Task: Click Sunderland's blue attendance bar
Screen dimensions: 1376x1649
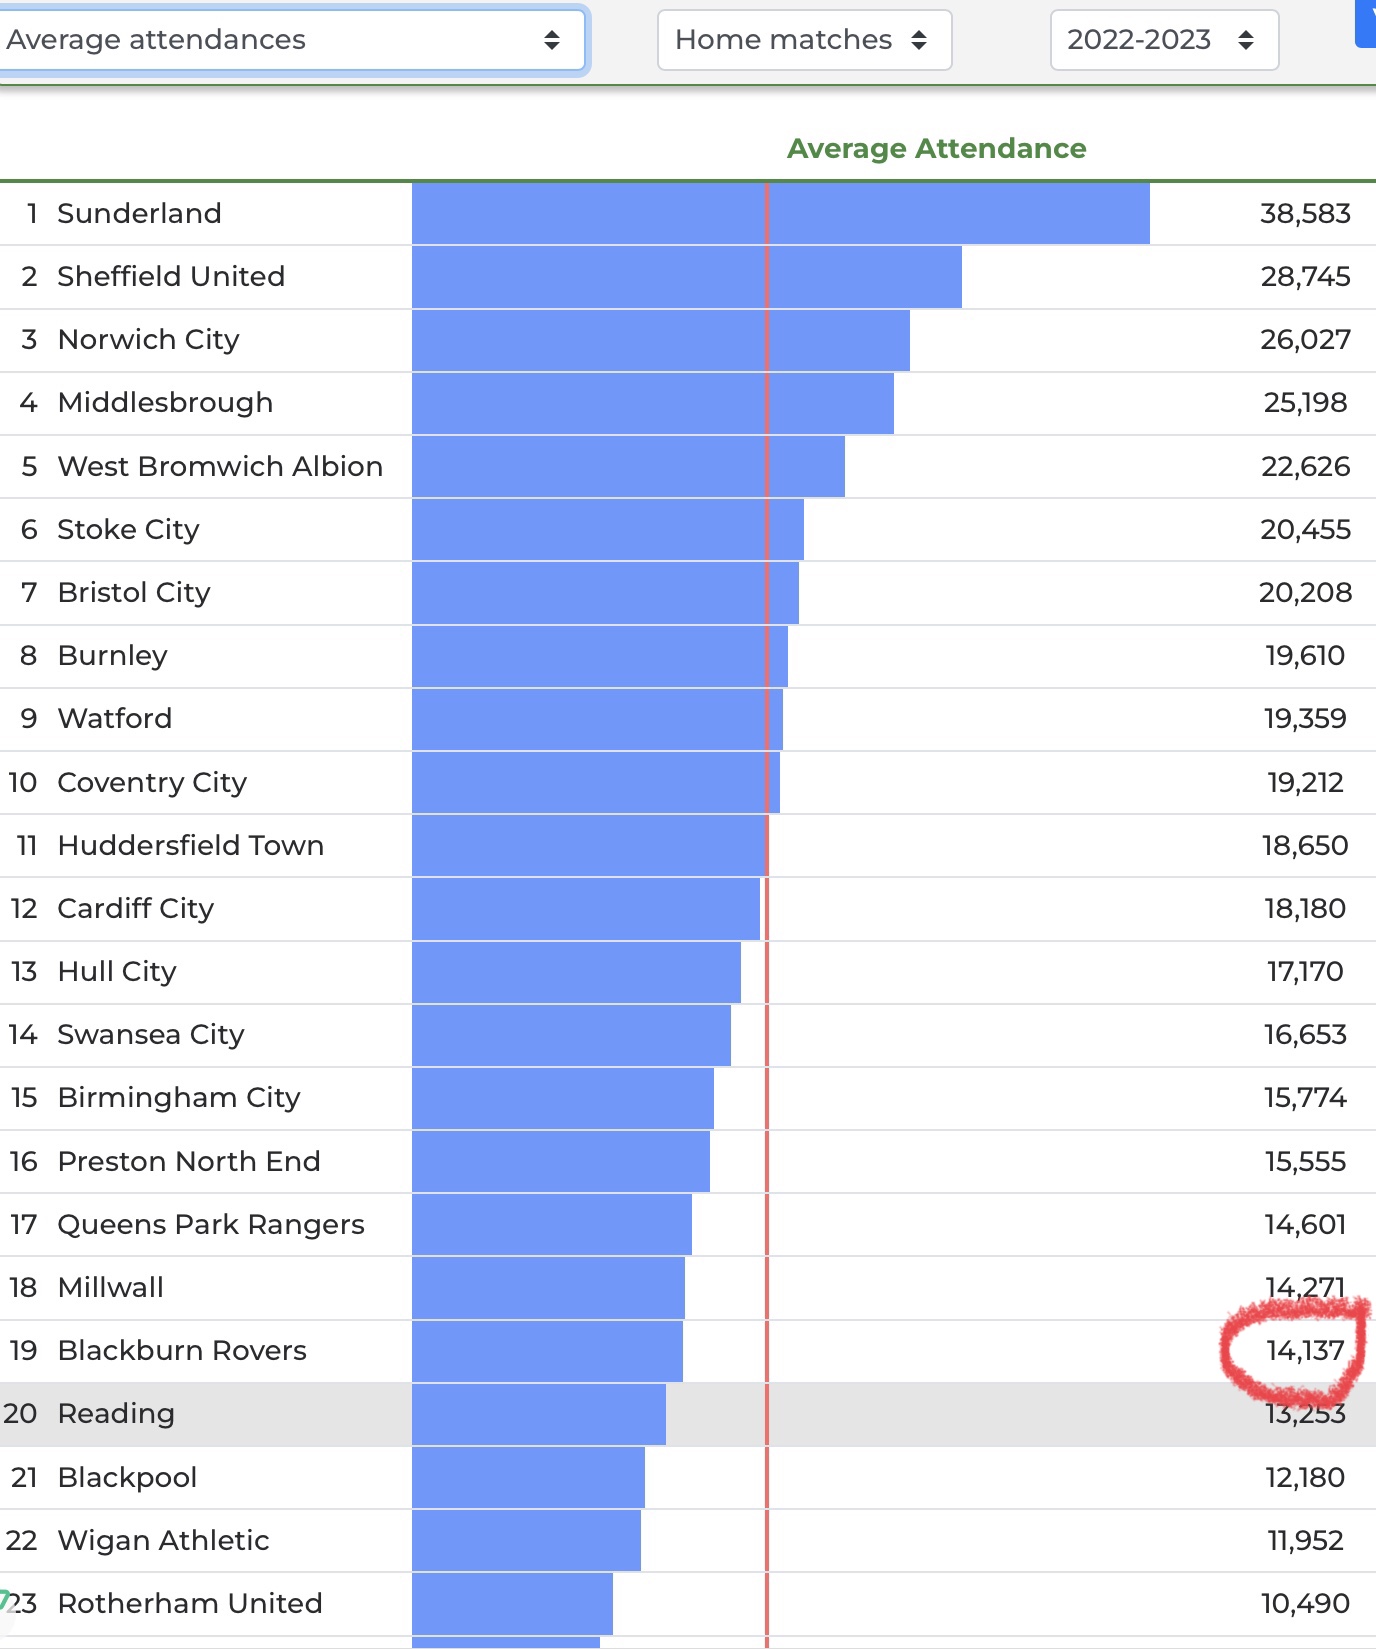Action: pyautogui.click(x=780, y=213)
